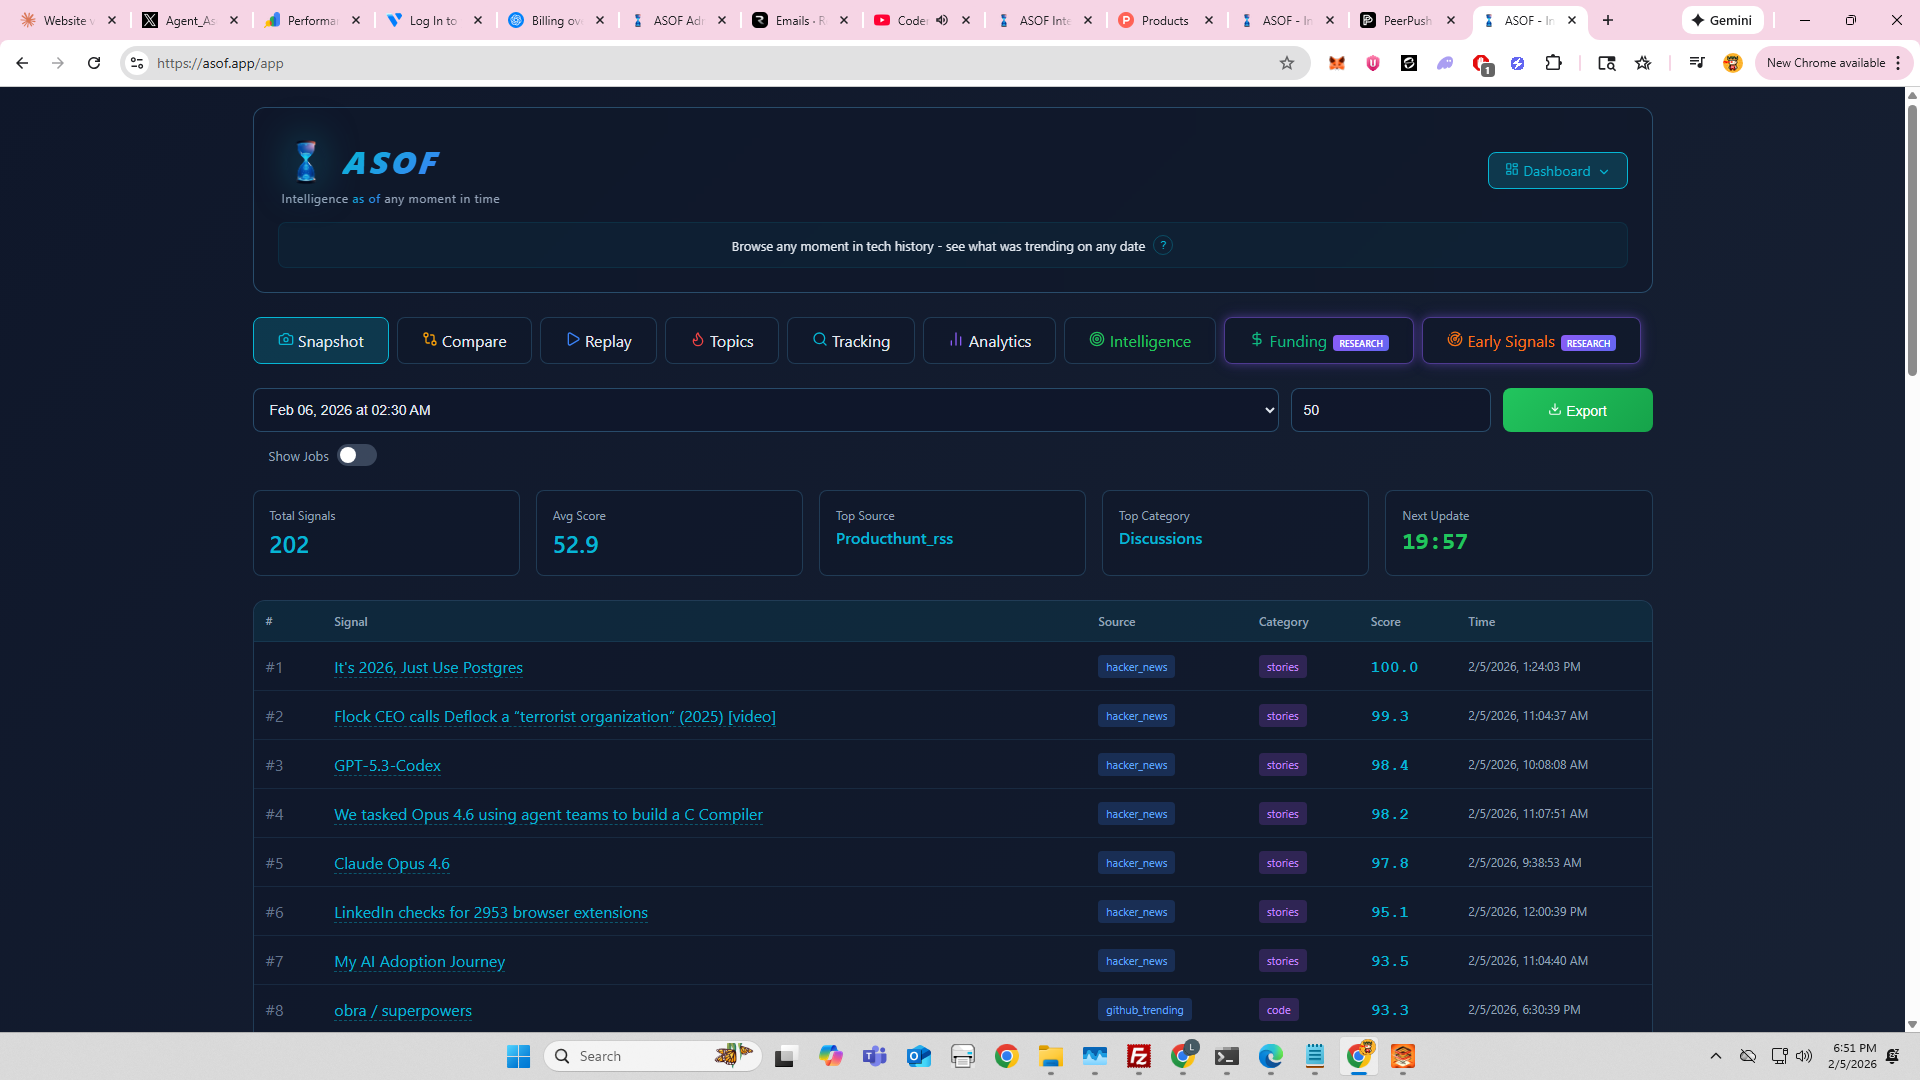Viewport: 1920px width, 1080px height.
Task: Click the Early Signals target icon
Action: (1456, 340)
